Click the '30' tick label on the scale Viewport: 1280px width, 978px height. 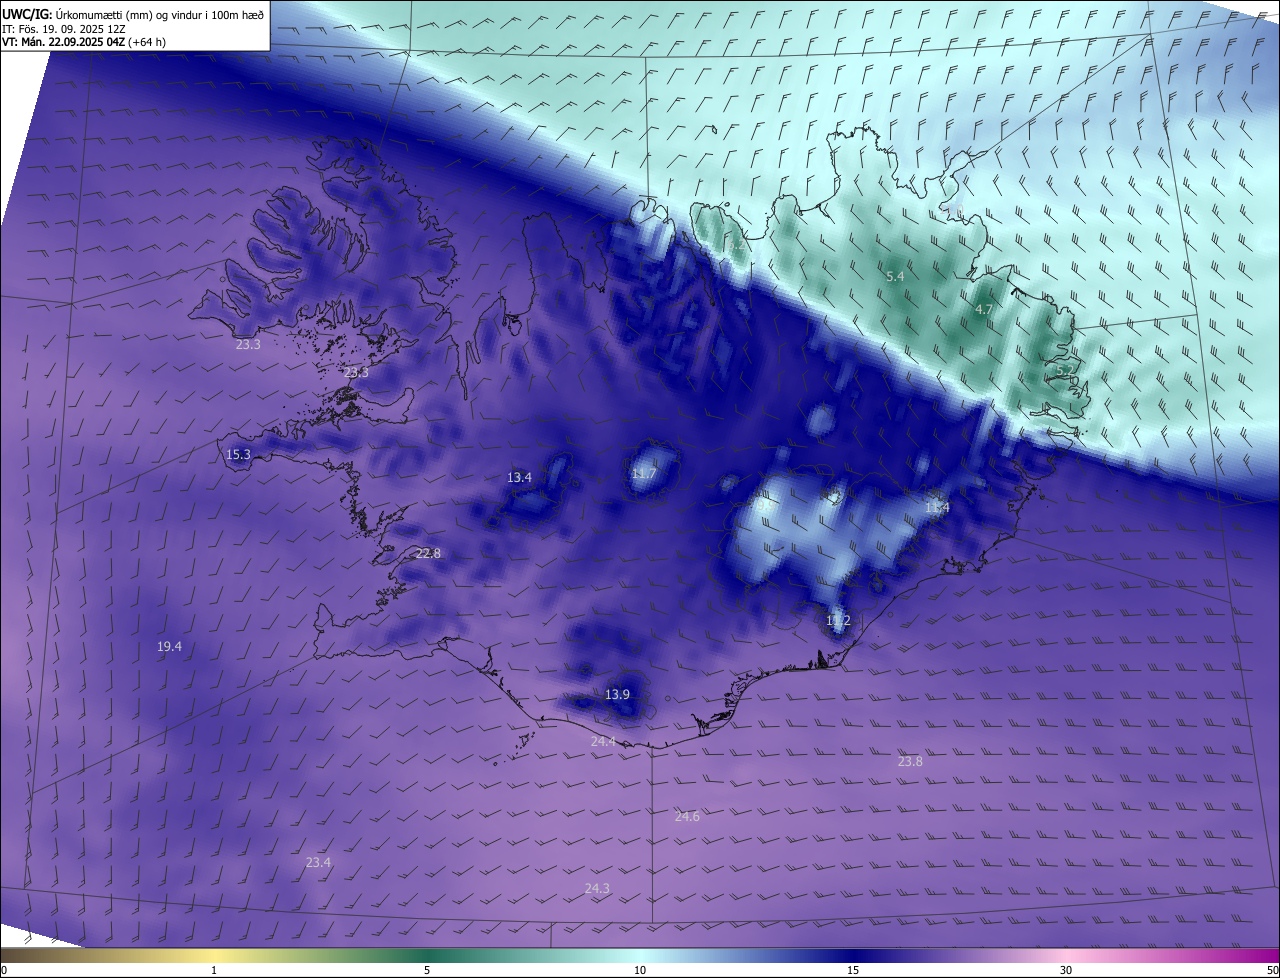[x=1066, y=970]
